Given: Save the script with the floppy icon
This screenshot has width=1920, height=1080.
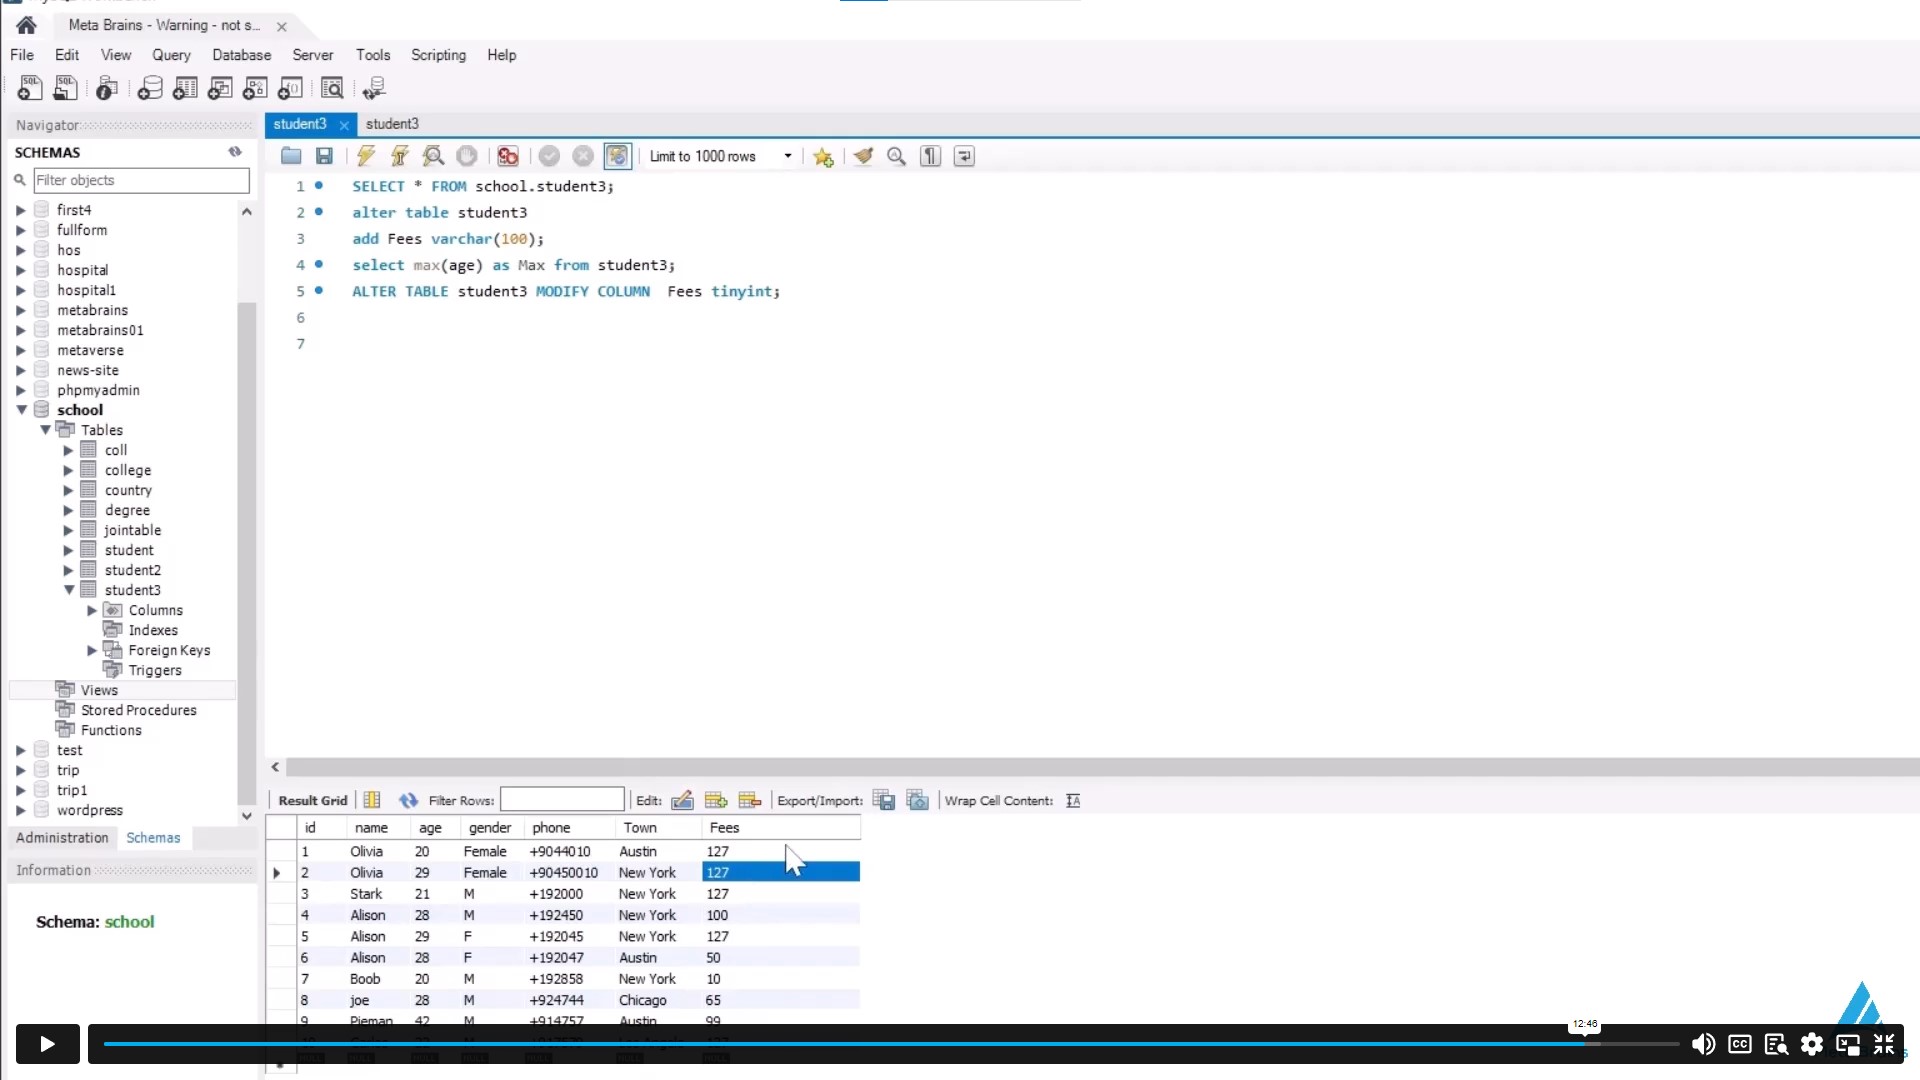Looking at the screenshot, I should 324,156.
